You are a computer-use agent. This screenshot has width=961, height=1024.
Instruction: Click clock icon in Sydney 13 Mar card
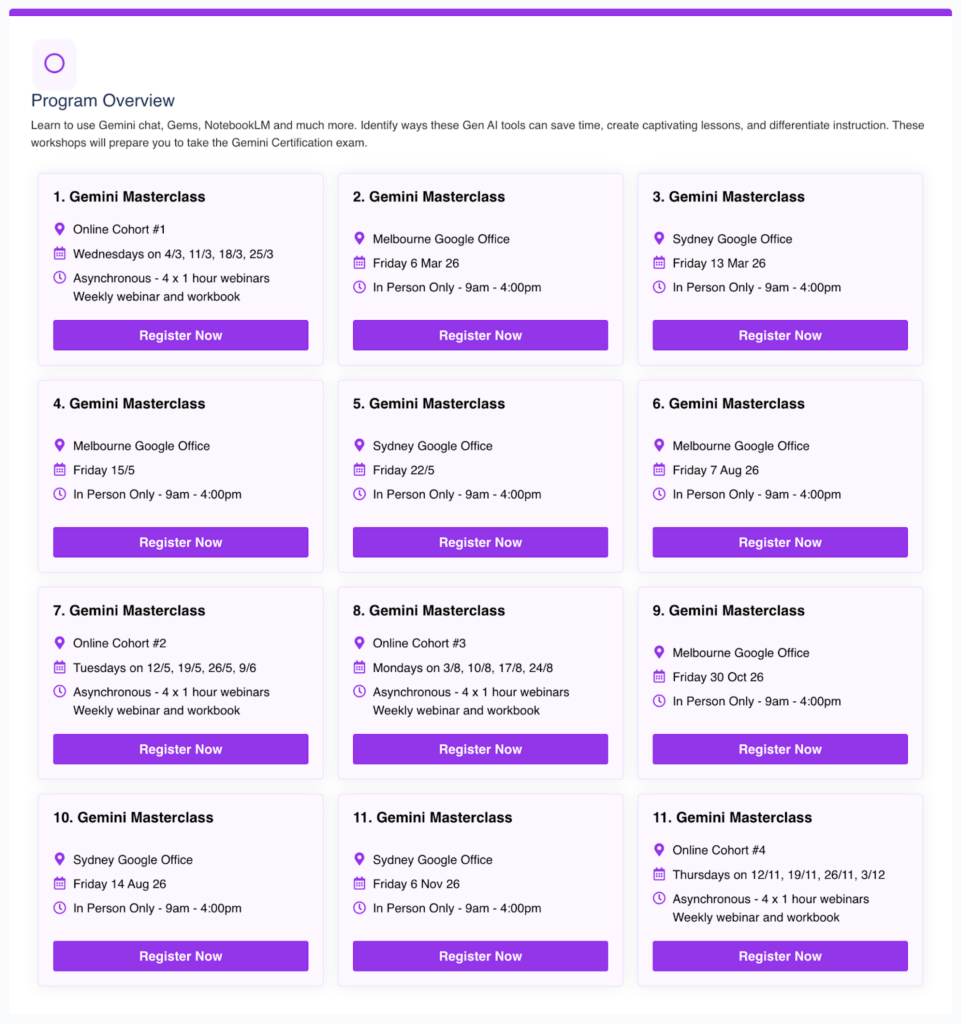(x=659, y=287)
